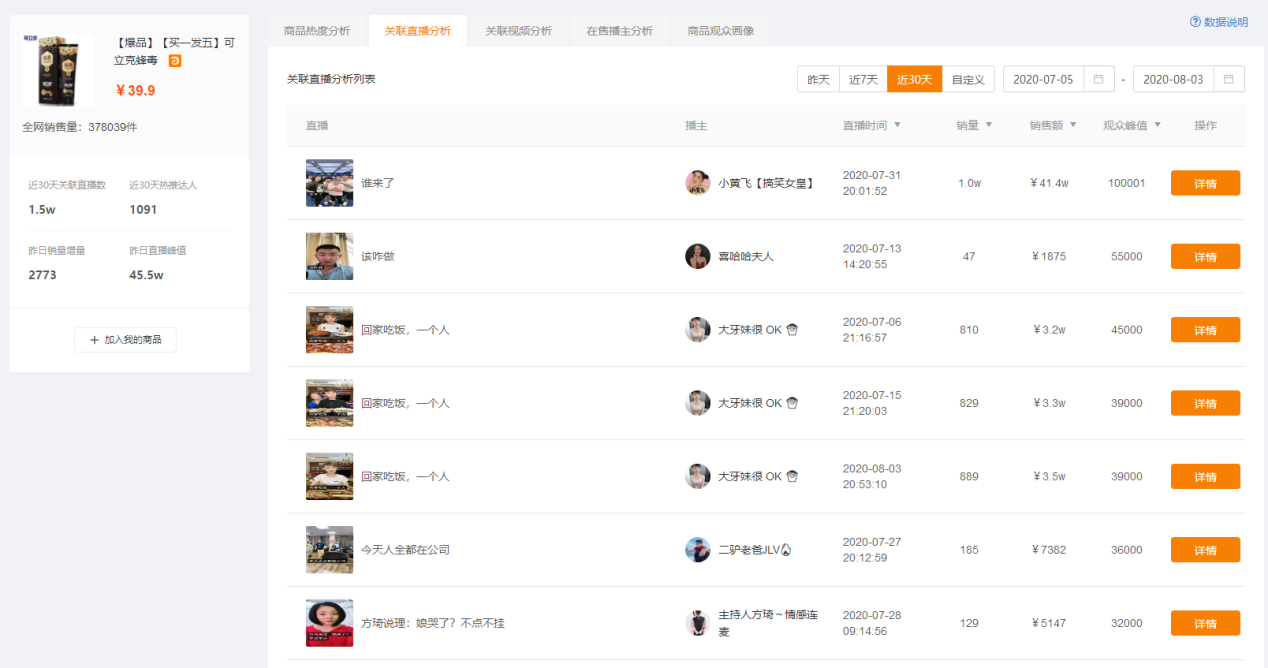Select the 近7天 time range
This screenshot has height=668, width=1268.
pyautogui.click(x=864, y=79)
